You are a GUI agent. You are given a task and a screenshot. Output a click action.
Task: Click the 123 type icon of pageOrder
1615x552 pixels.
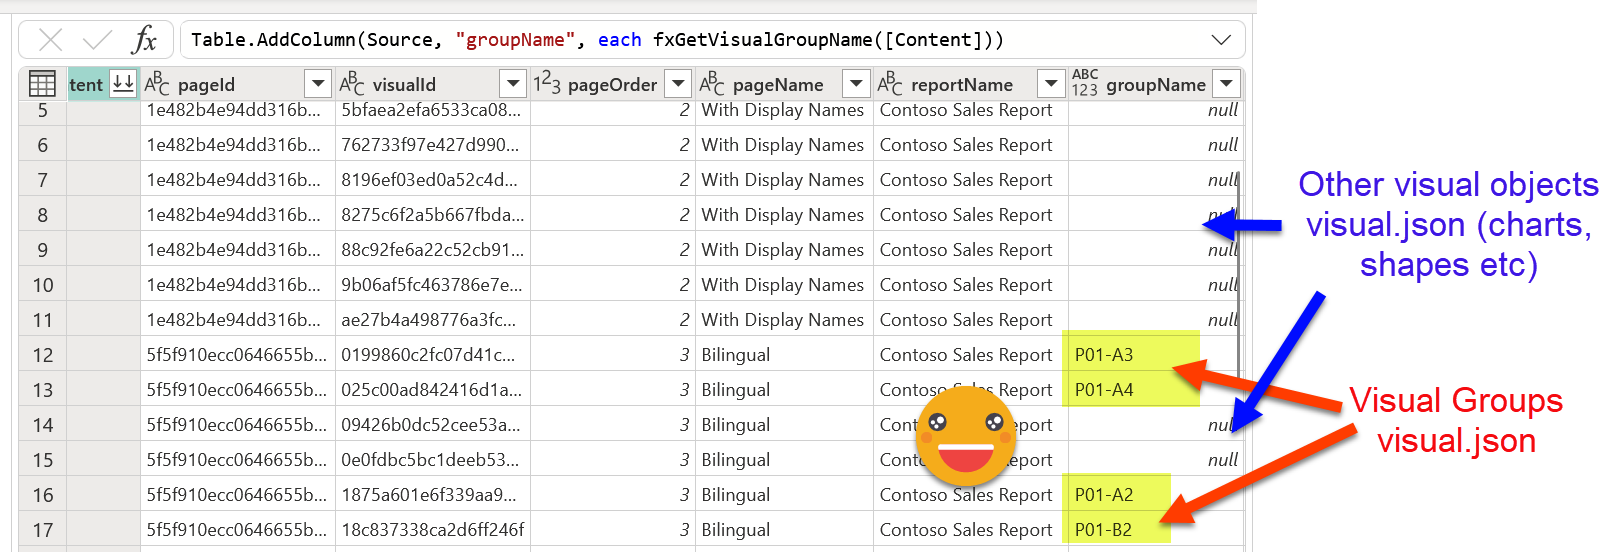547,84
